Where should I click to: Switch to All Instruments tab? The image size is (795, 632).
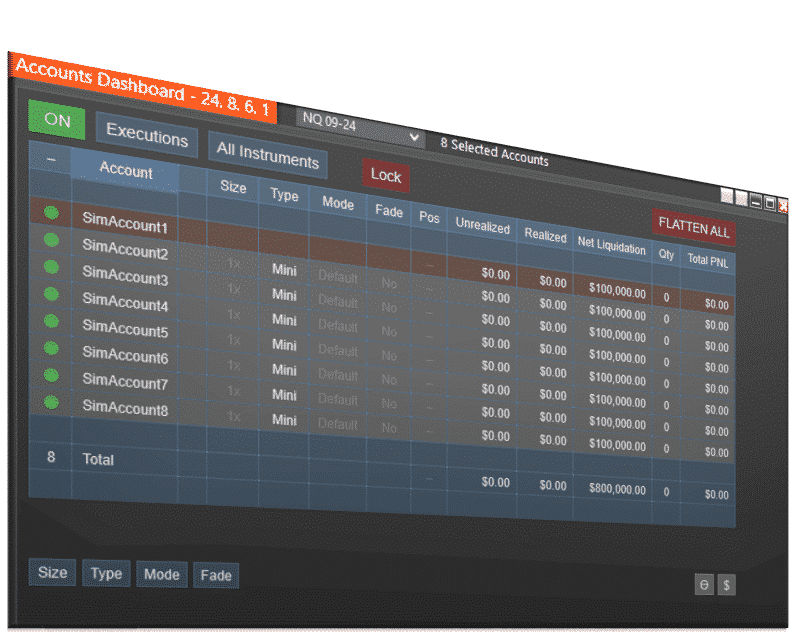(x=268, y=156)
